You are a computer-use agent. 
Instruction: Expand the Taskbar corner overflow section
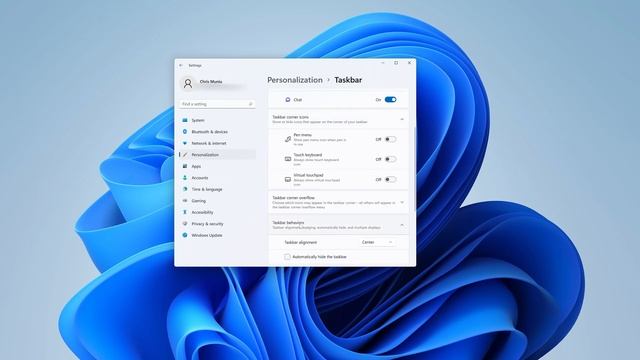coord(402,202)
